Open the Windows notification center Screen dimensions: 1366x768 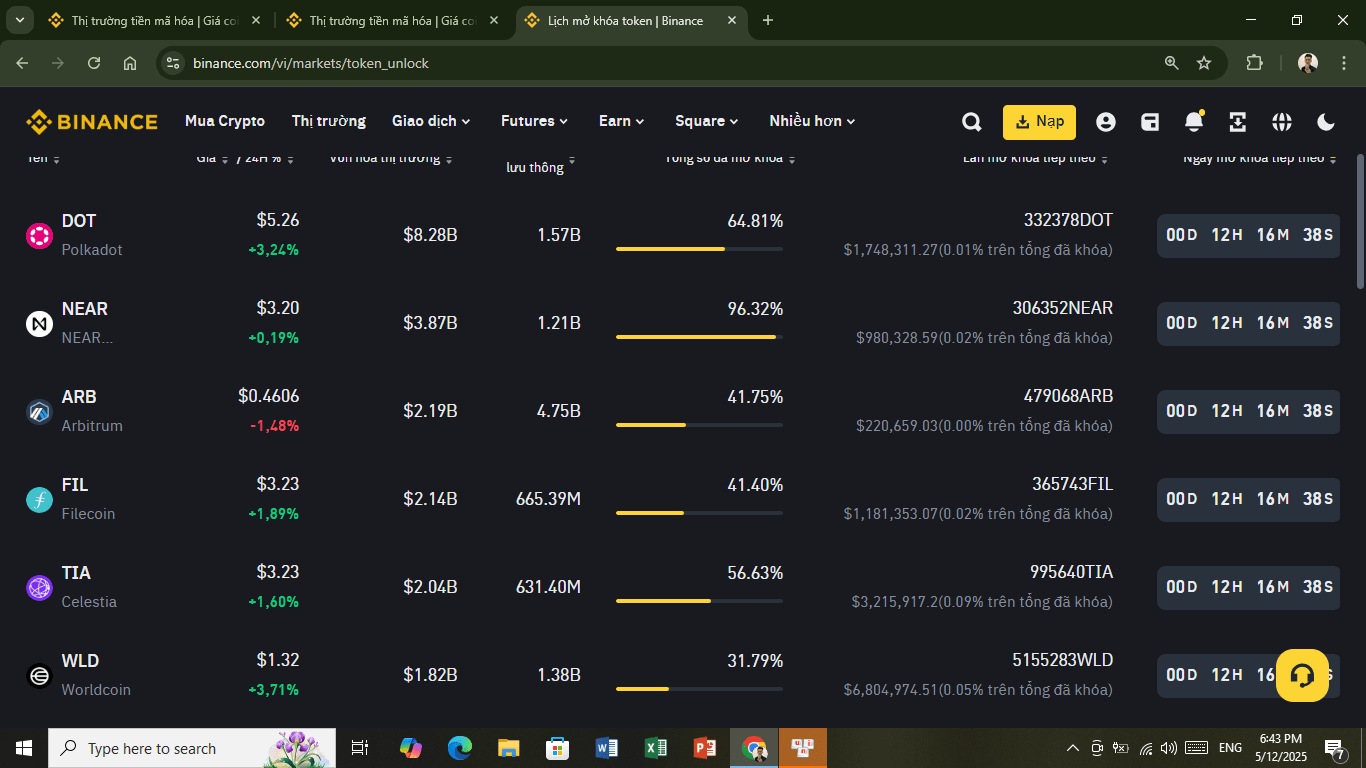[1335, 748]
